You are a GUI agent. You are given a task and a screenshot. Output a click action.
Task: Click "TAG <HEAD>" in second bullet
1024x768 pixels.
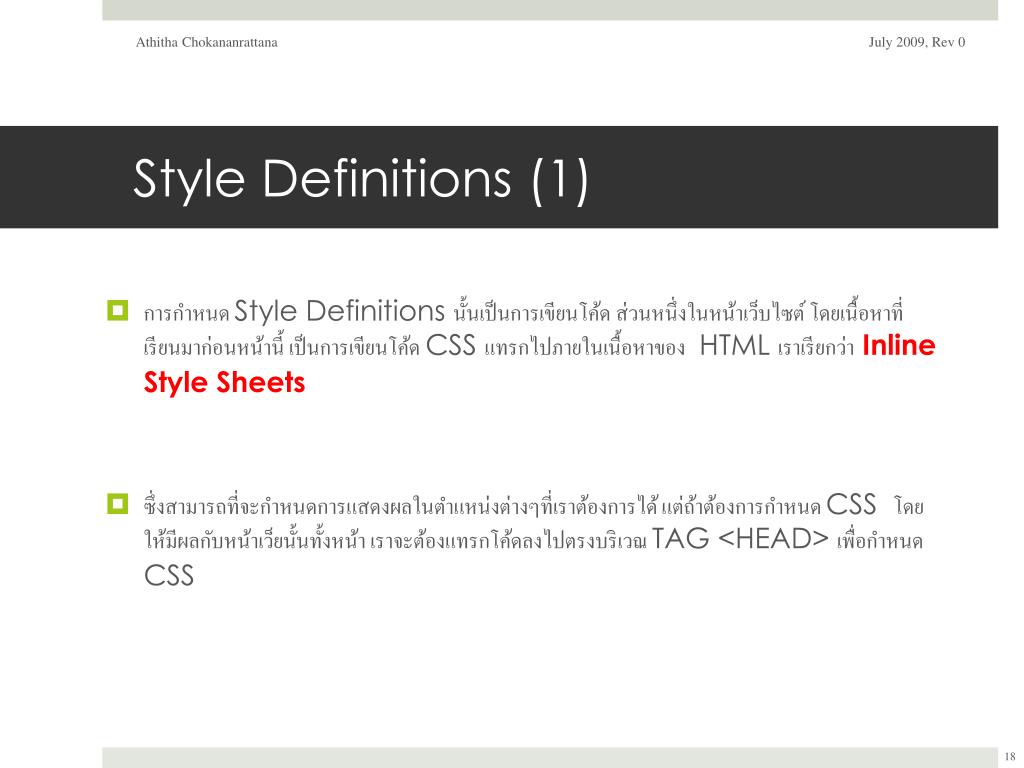(741, 539)
